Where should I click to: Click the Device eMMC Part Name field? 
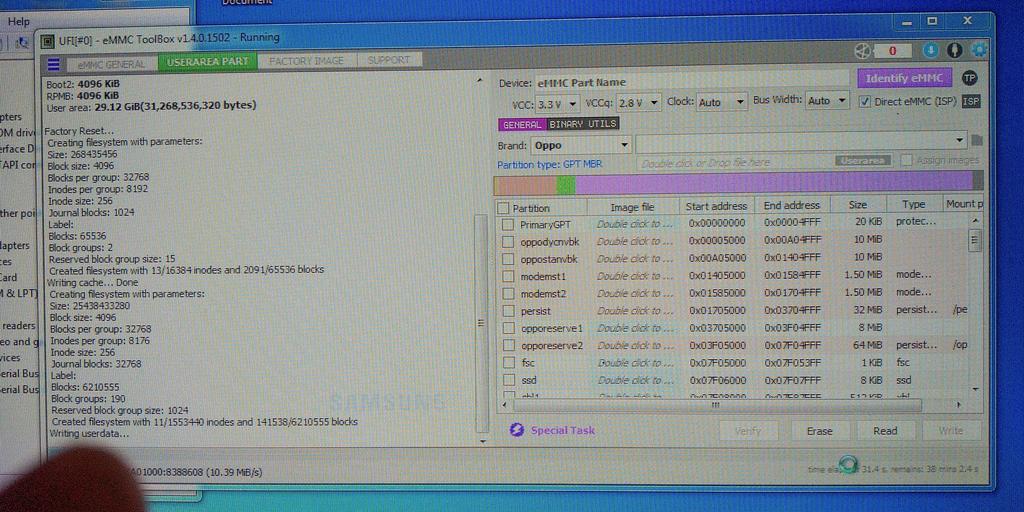[694, 82]
